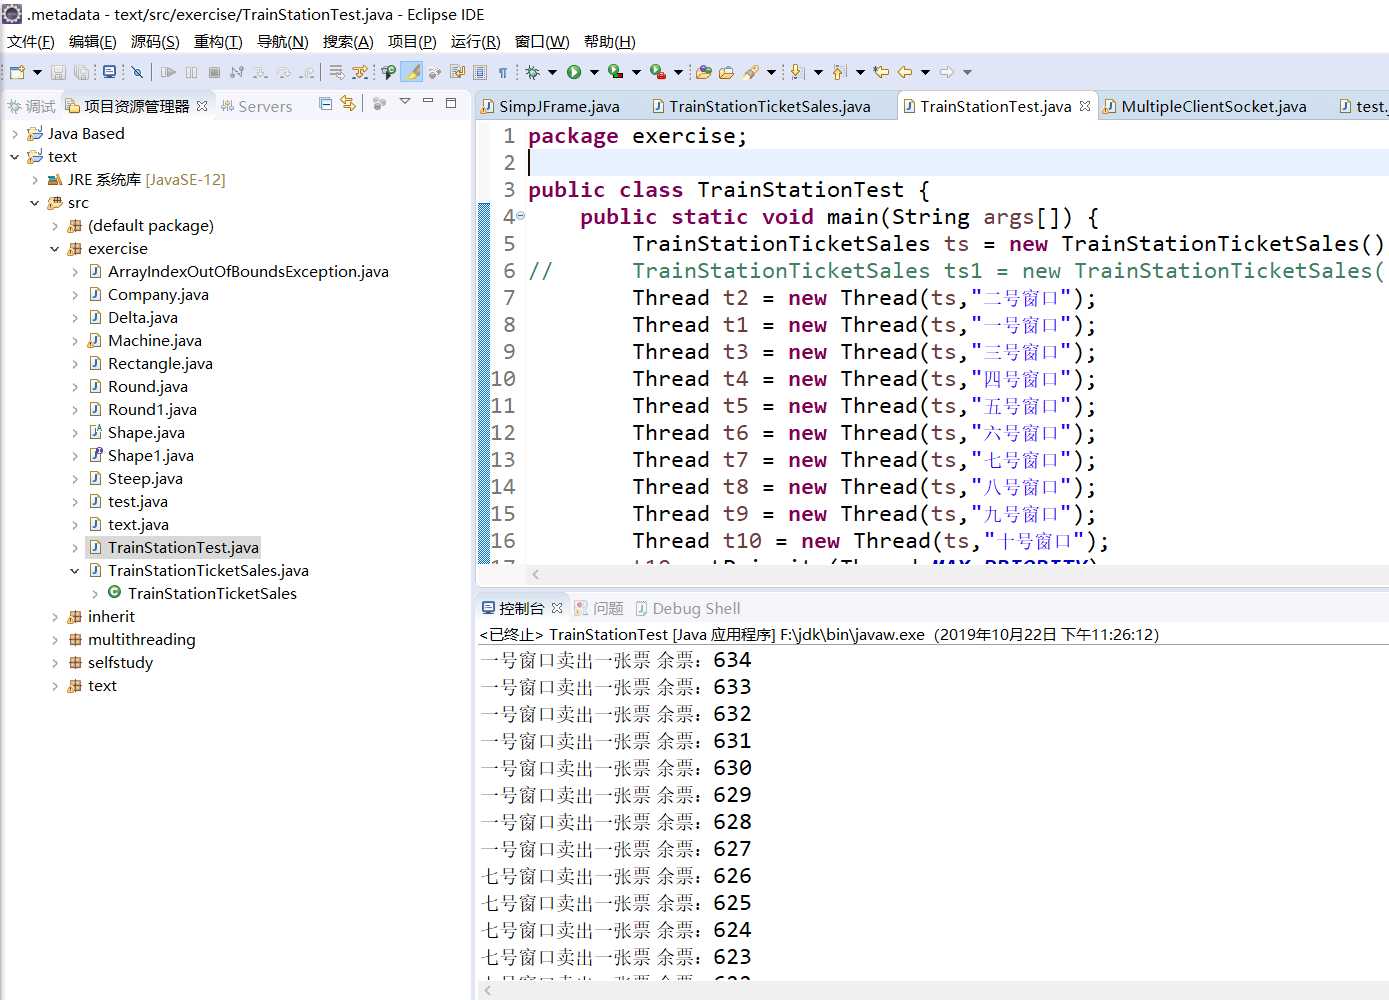Open the Run configurations dropdown arrow
Screen dimensions: 1389x1000
point(594,72)
